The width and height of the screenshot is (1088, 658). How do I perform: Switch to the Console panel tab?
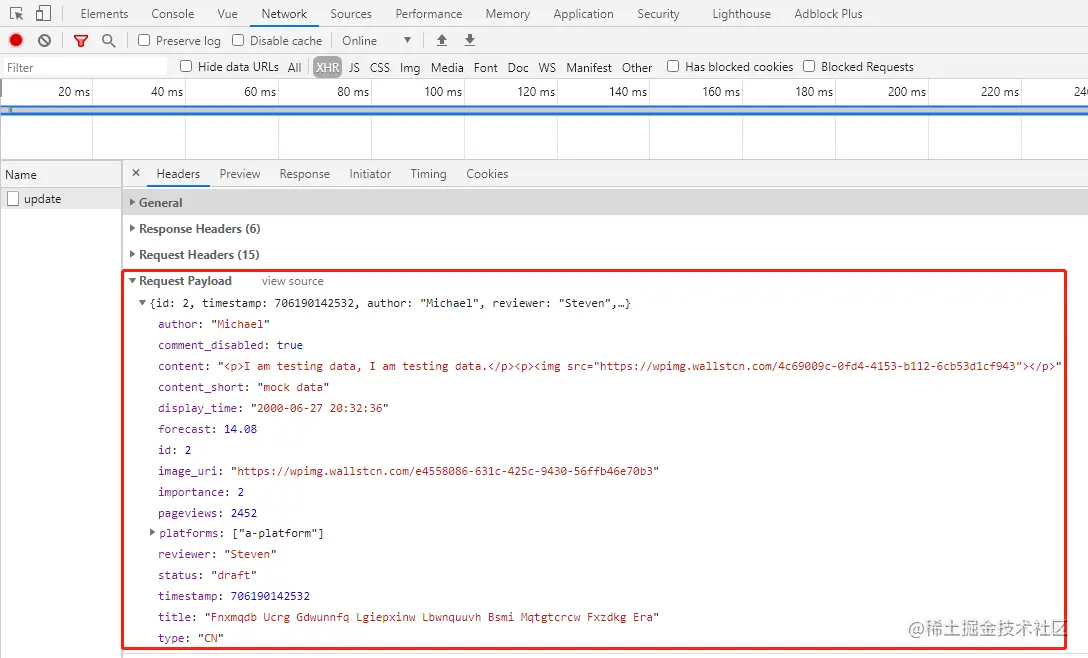[x=173, y=14]
